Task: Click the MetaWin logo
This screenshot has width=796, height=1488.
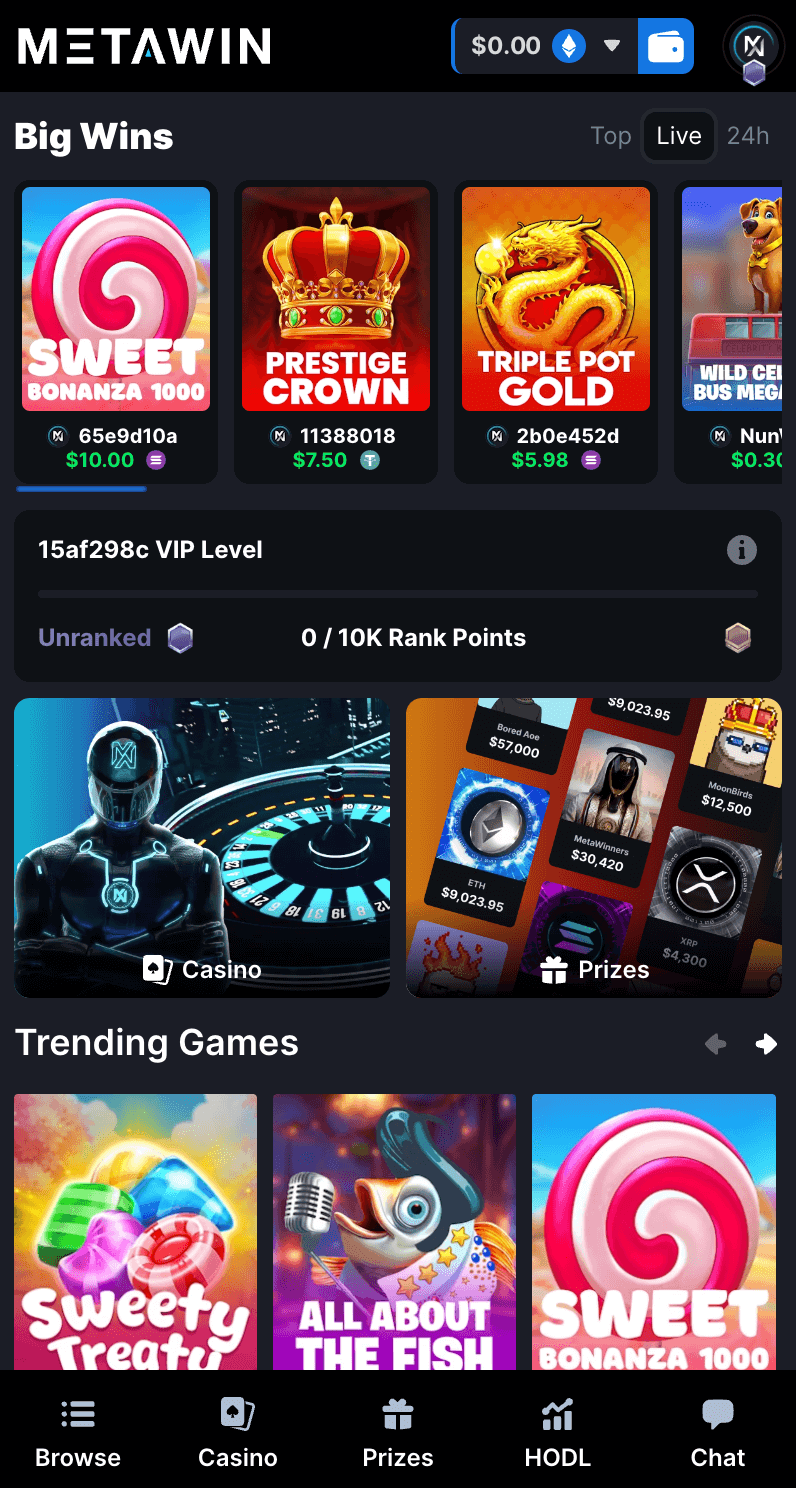Action: point(144,46)
